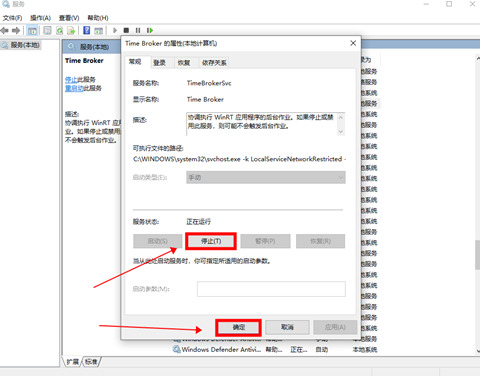
Task: Click the 自动 startup type cell in the Defender row
Action: (322, 349)
